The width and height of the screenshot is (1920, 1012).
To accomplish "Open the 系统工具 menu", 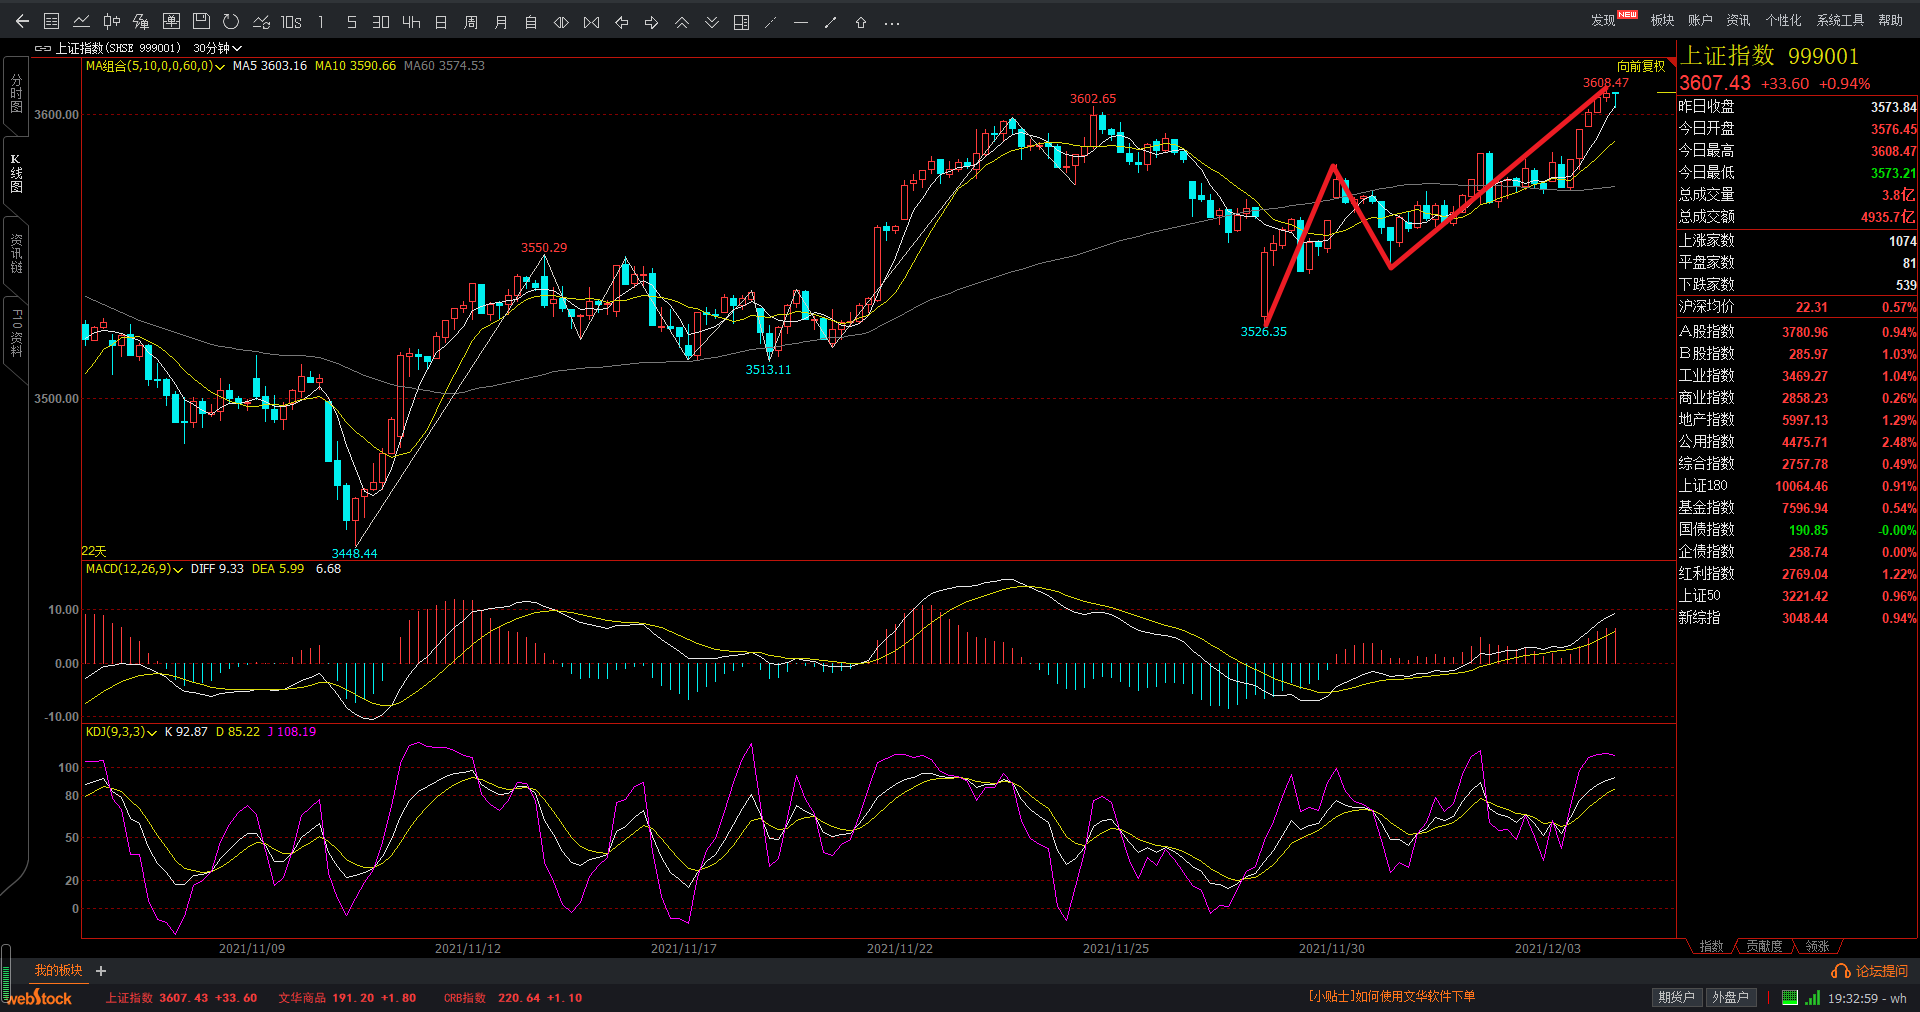I will pos(1840,20).
